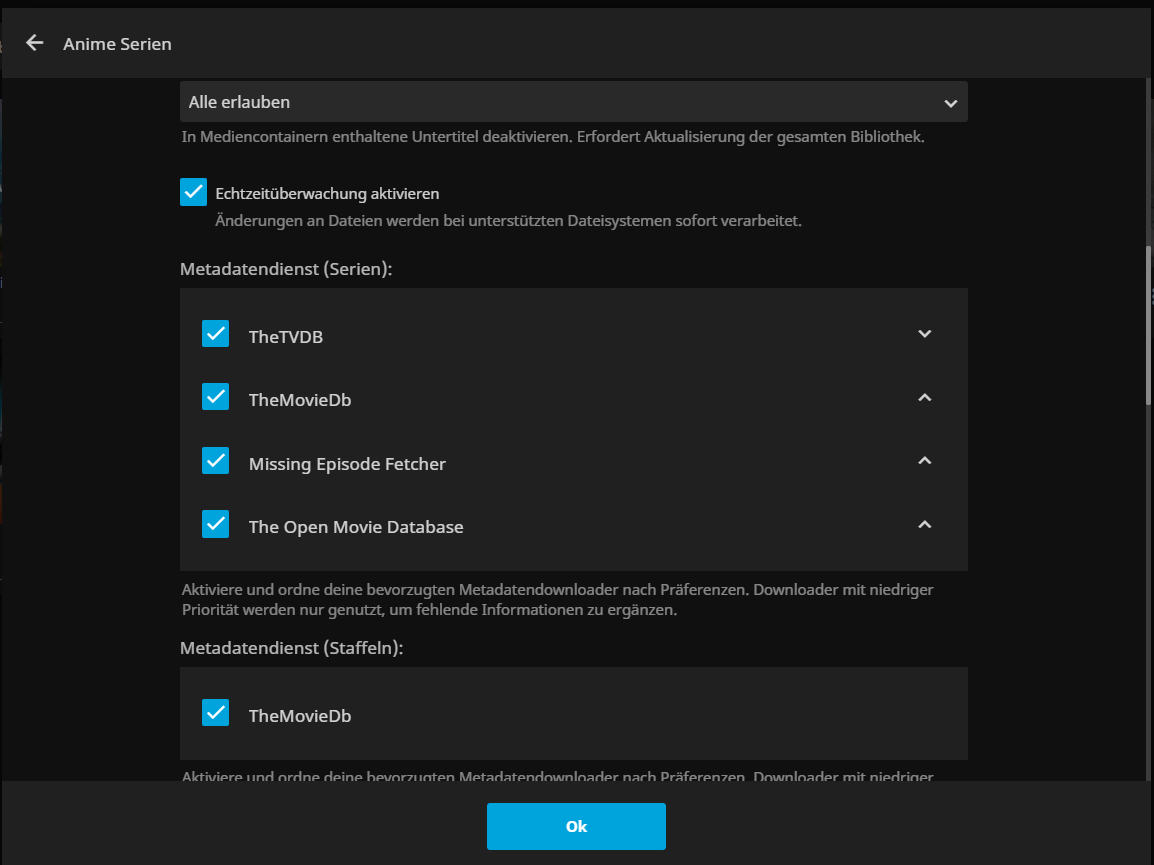Move Missing Episode Fetcher up one position
The image size is (1154, 865).
click(924, 461)
